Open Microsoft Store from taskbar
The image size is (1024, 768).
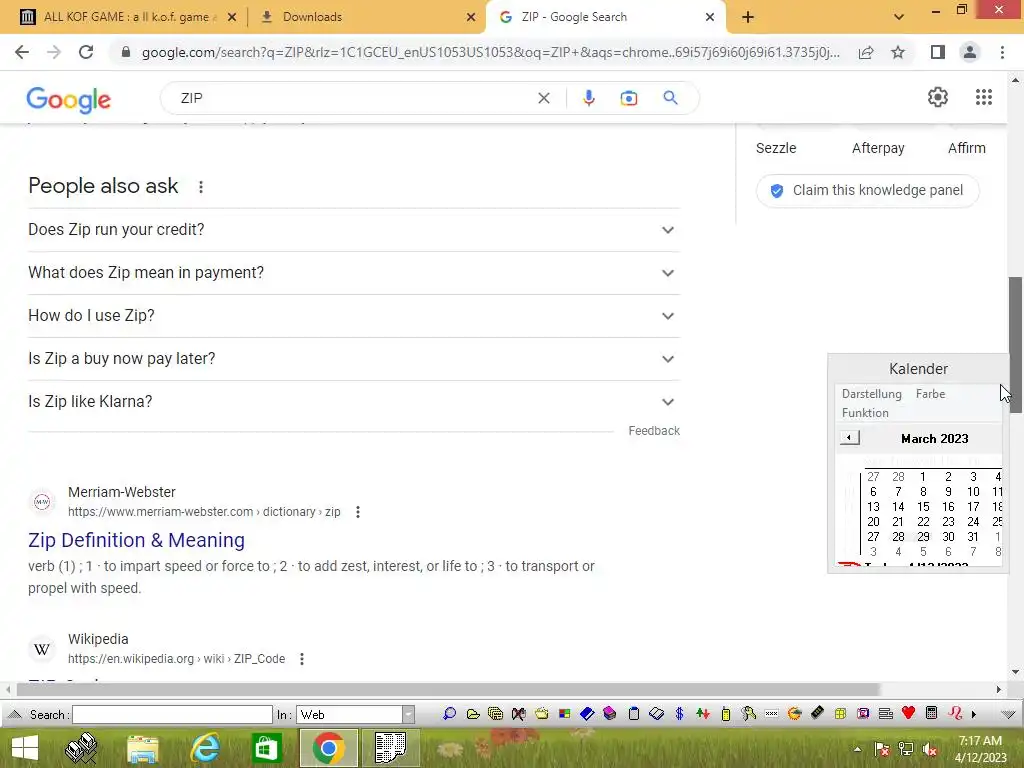pos(266,748)
